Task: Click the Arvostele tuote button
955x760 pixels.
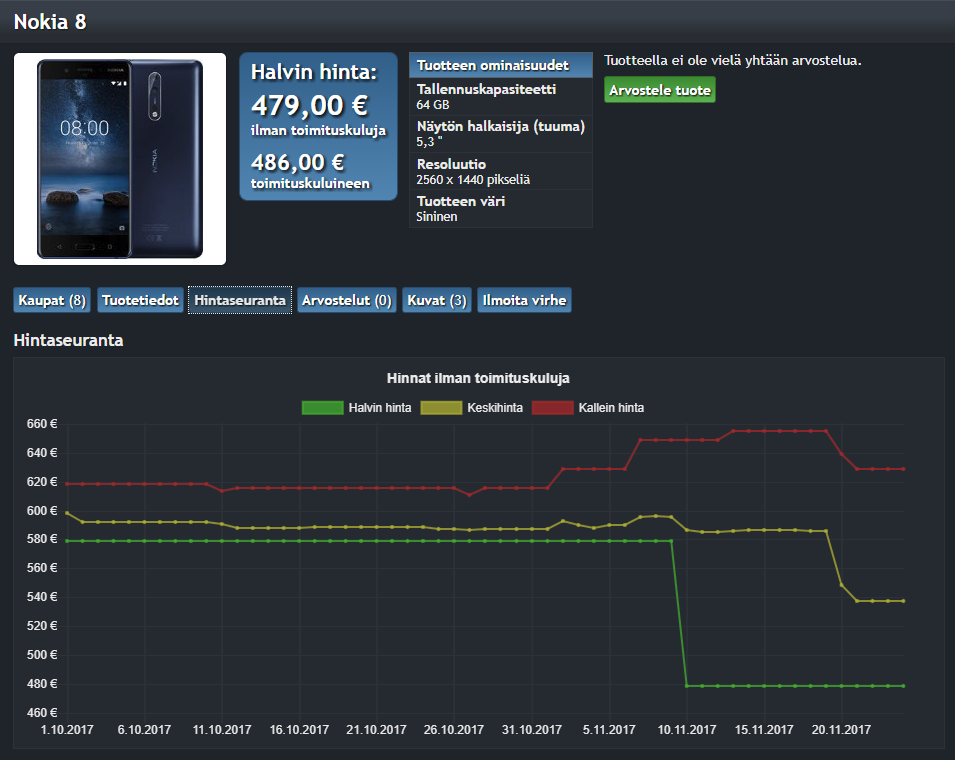Action: [660, 90]
